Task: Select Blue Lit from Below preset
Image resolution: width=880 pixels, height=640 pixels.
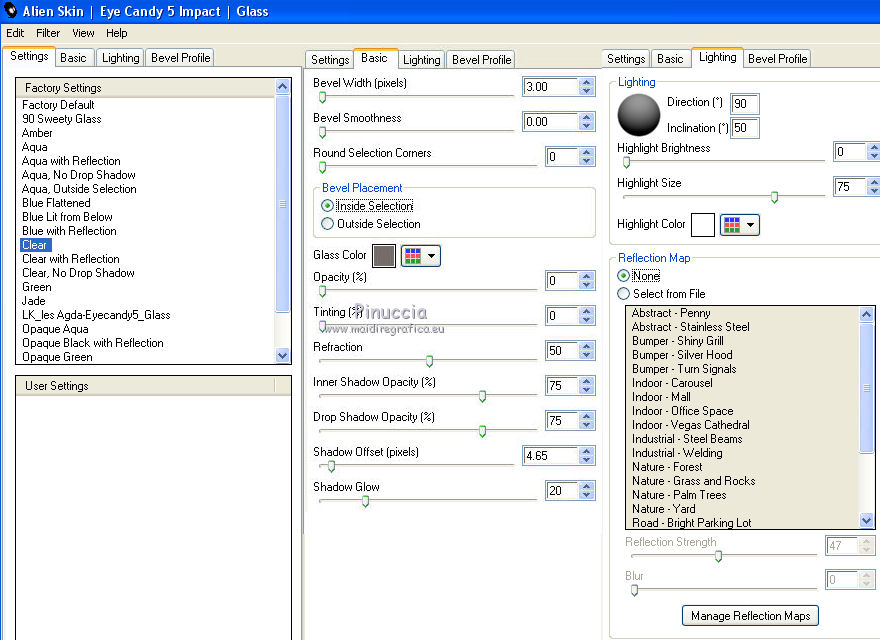Action: coord(67,217)
